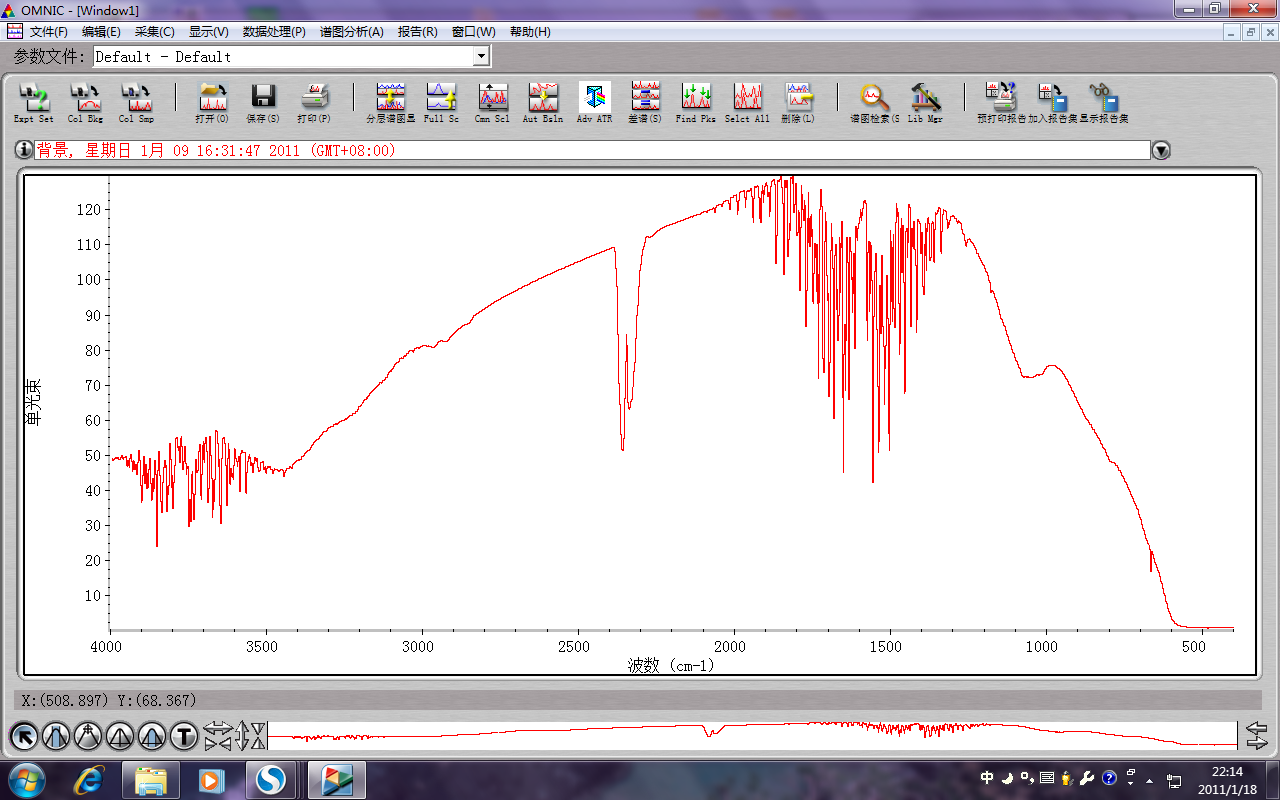The image size is (1280, 800).
Task: Click the OMNIC taskbar button
Action: [336, 778]
